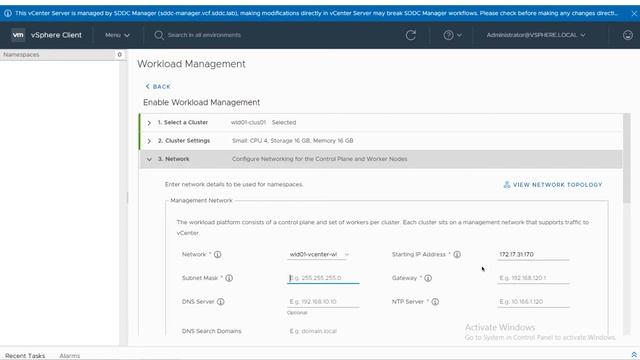Open the Network selection dropdown
The image size is (640, 360).
pos(318,254)
